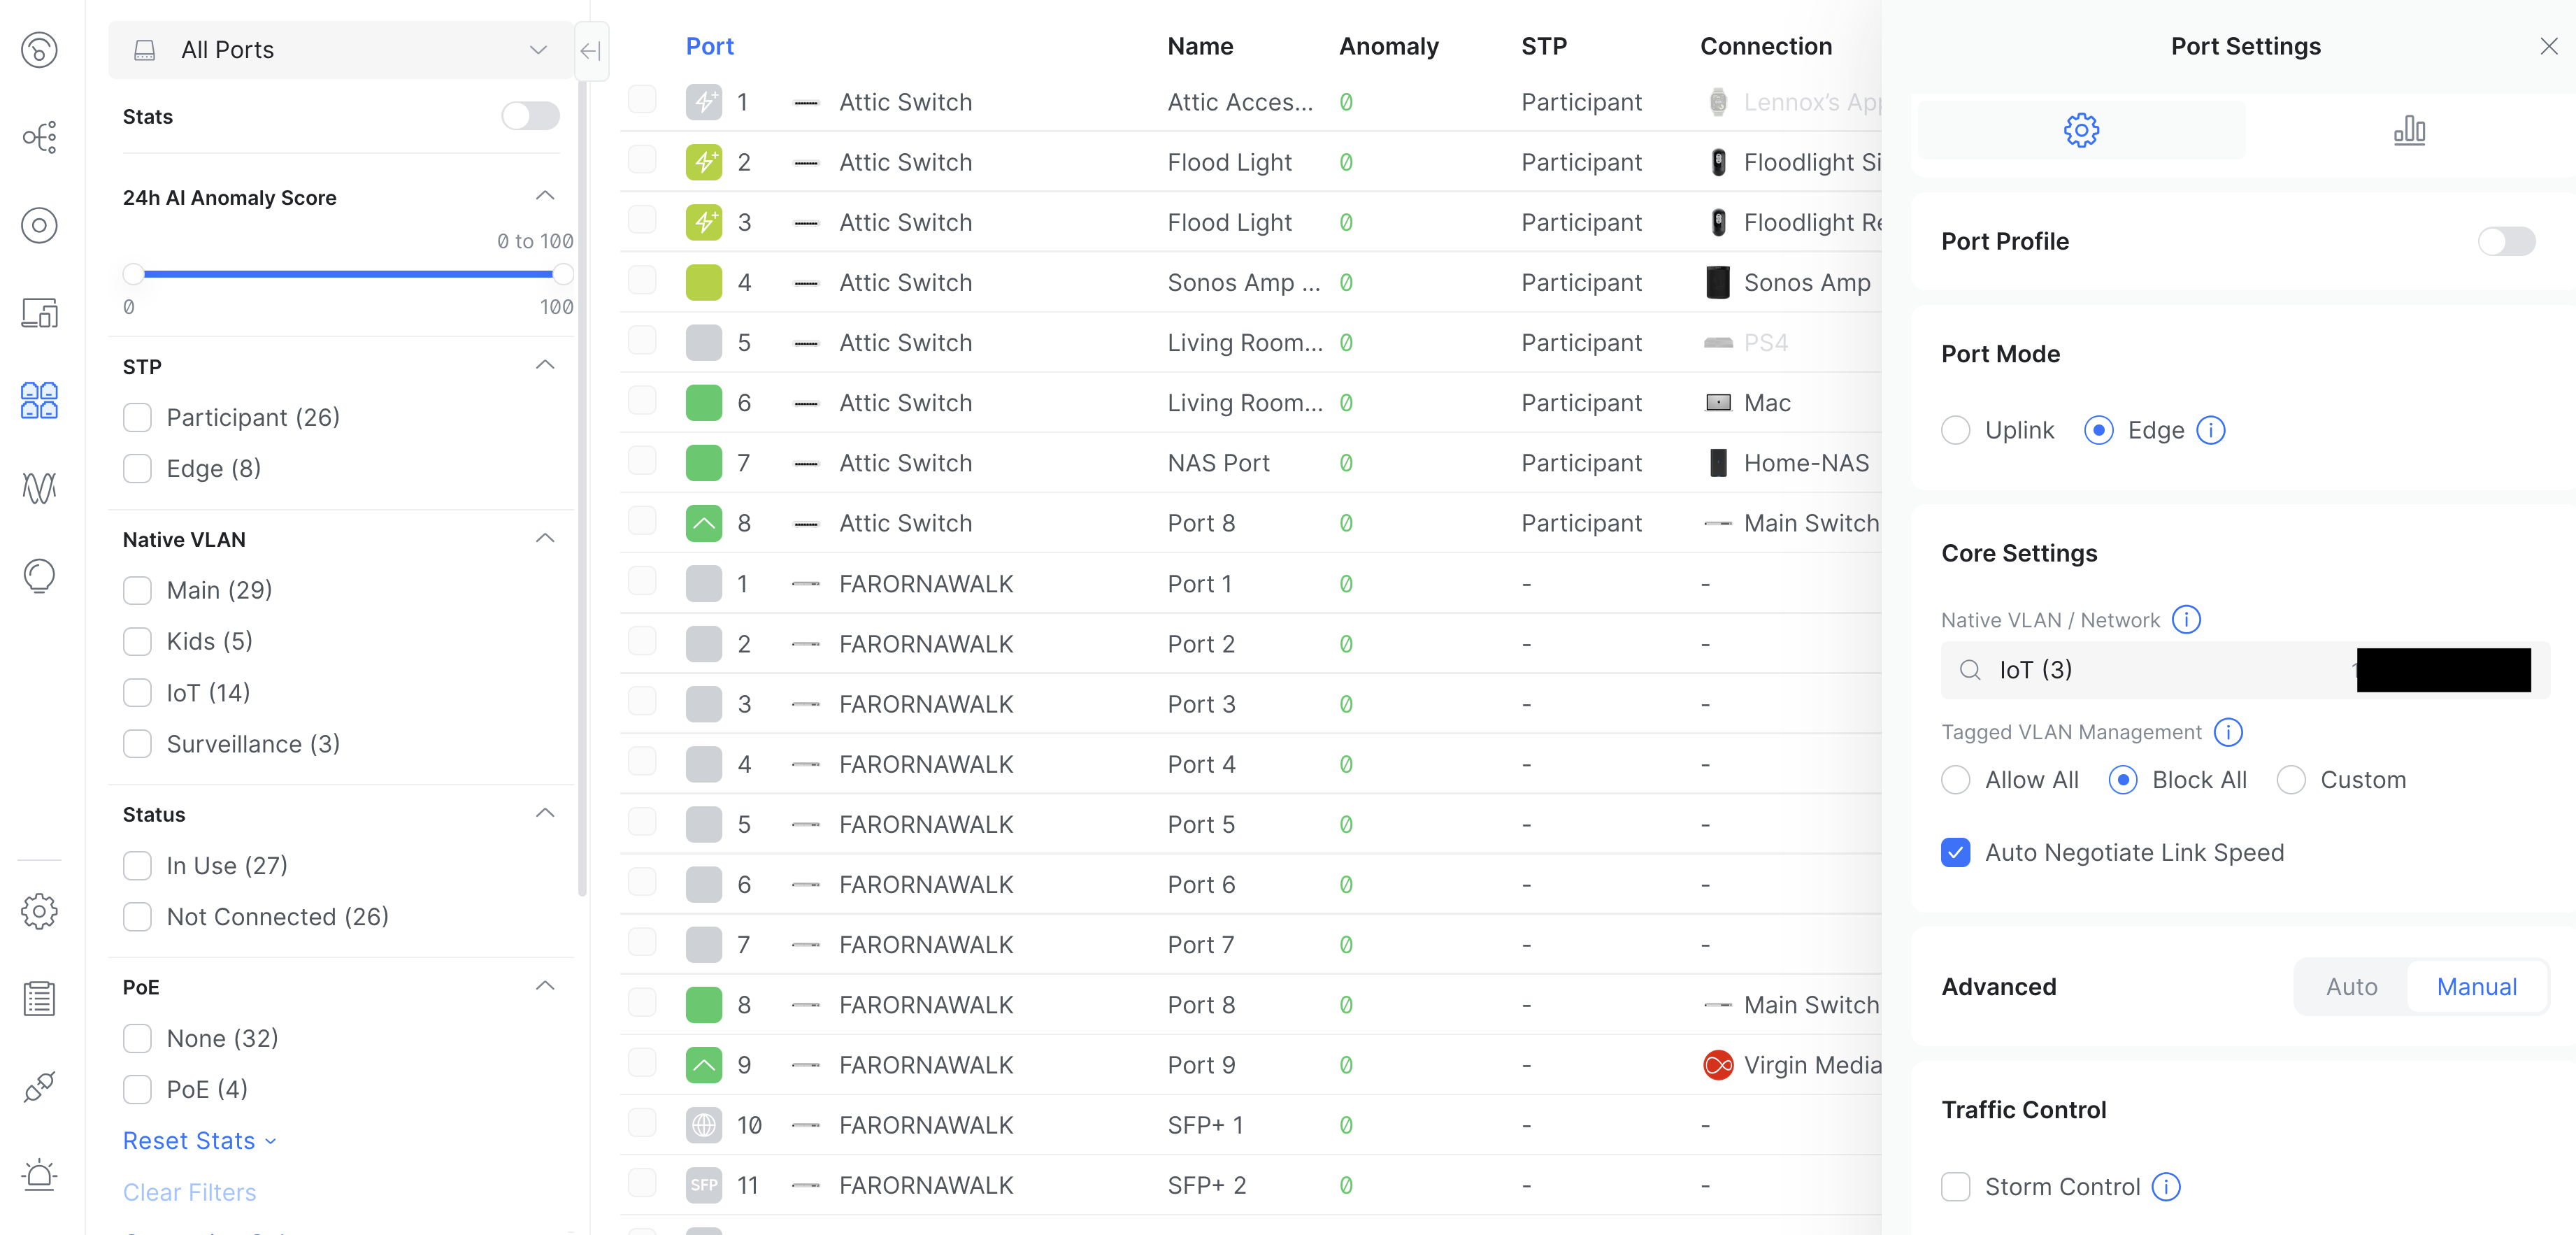This screenshot has width=2576, height=1235.
Task: Select the port settings gear tab
Action: (x=2081, y=130)
